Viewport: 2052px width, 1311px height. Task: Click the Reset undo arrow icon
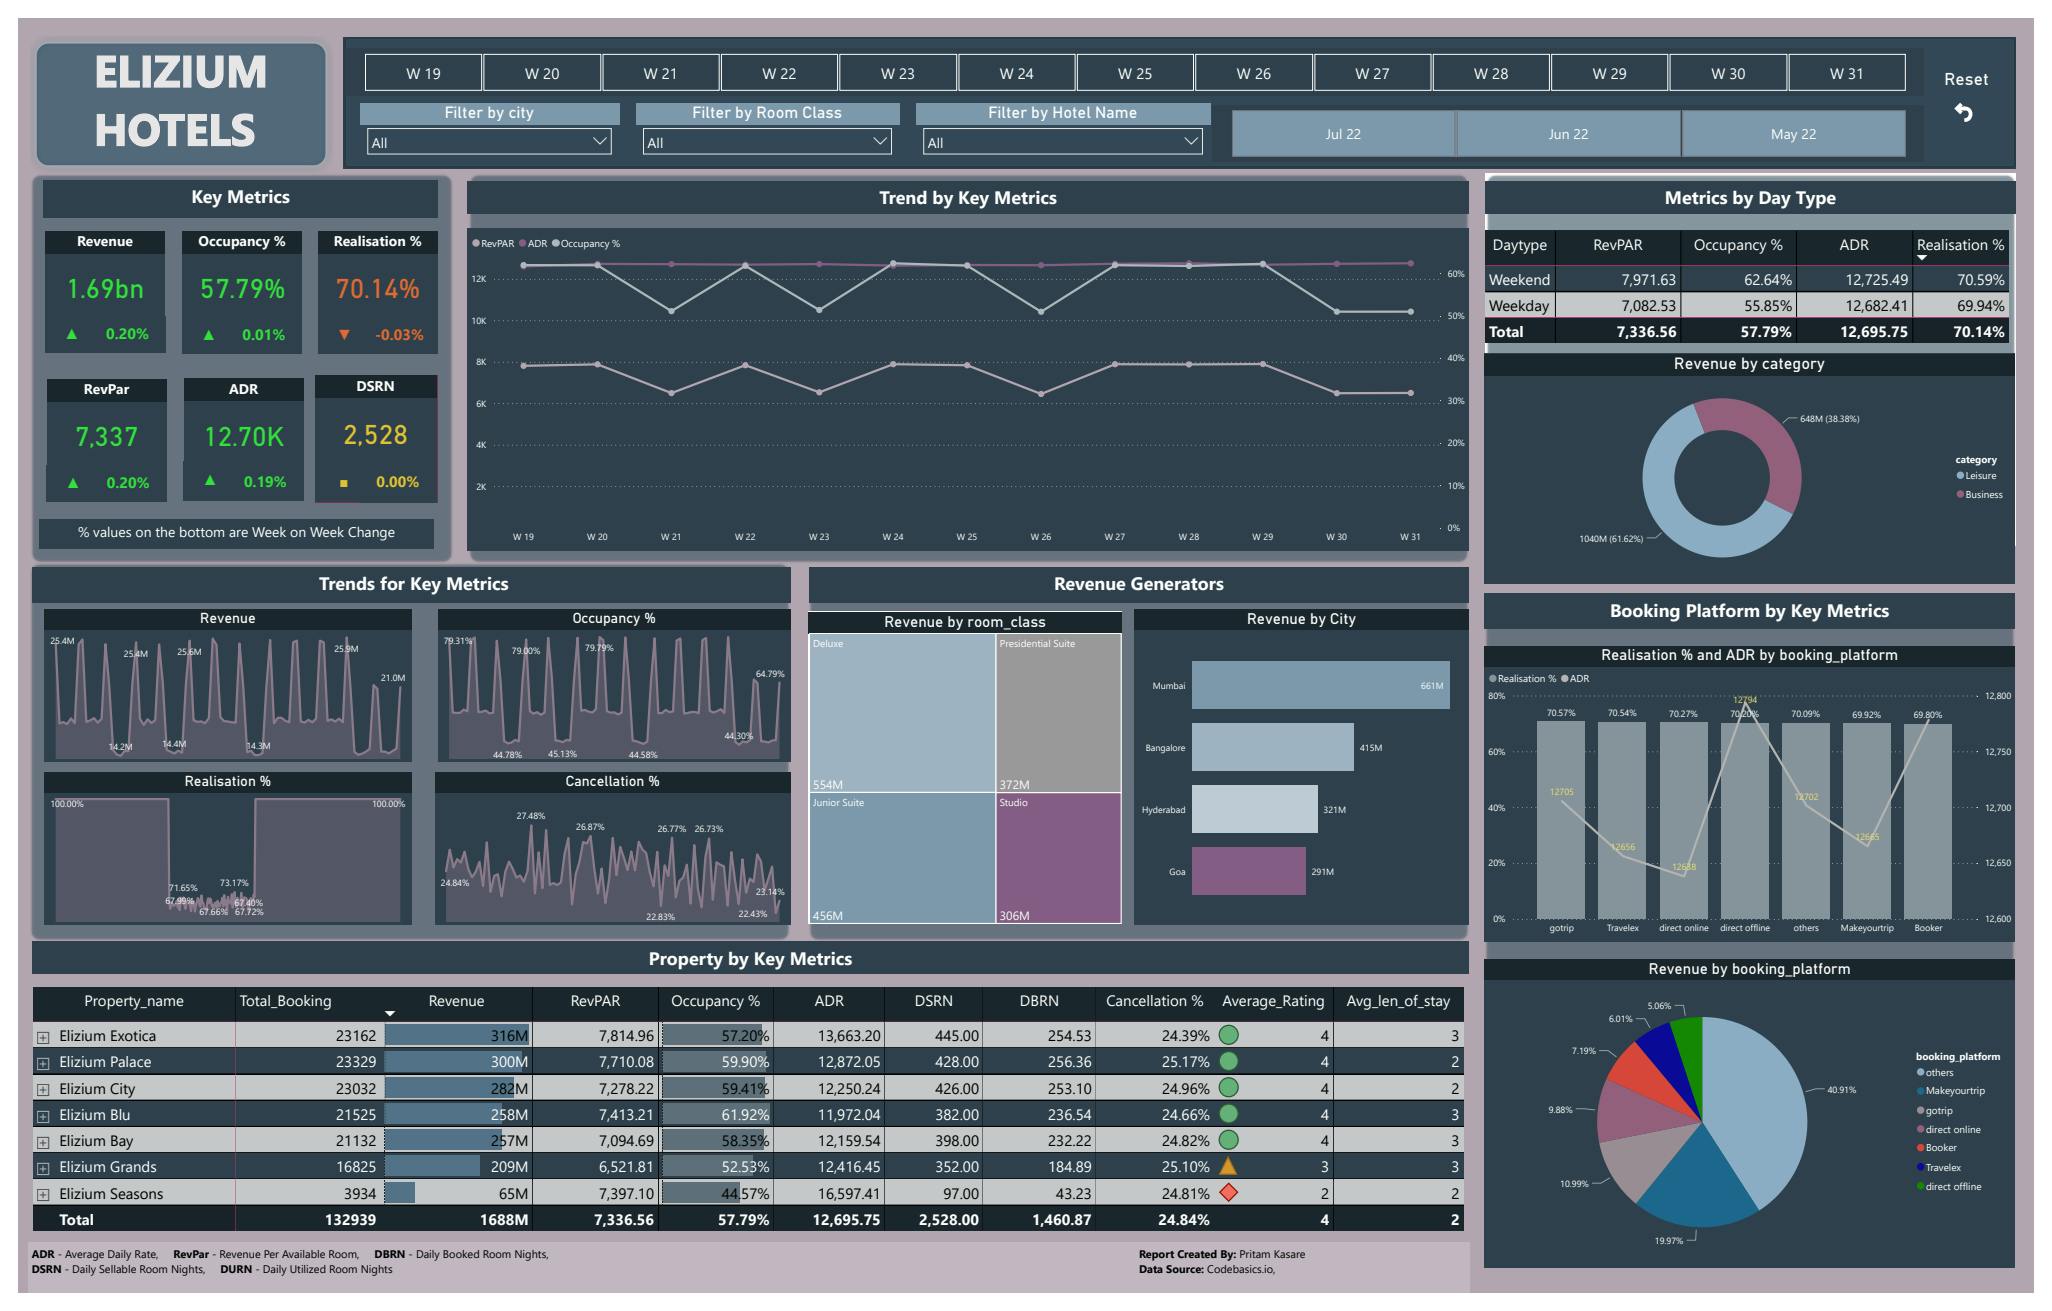point(1964,113)
